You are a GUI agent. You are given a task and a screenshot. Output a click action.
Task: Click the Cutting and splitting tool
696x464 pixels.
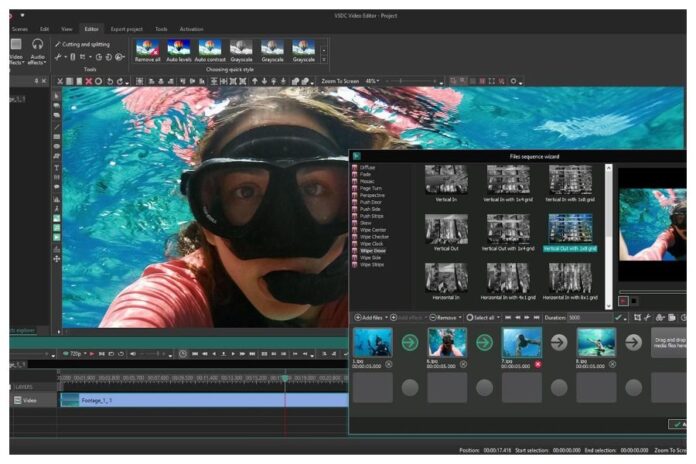(x=82, y=44)
